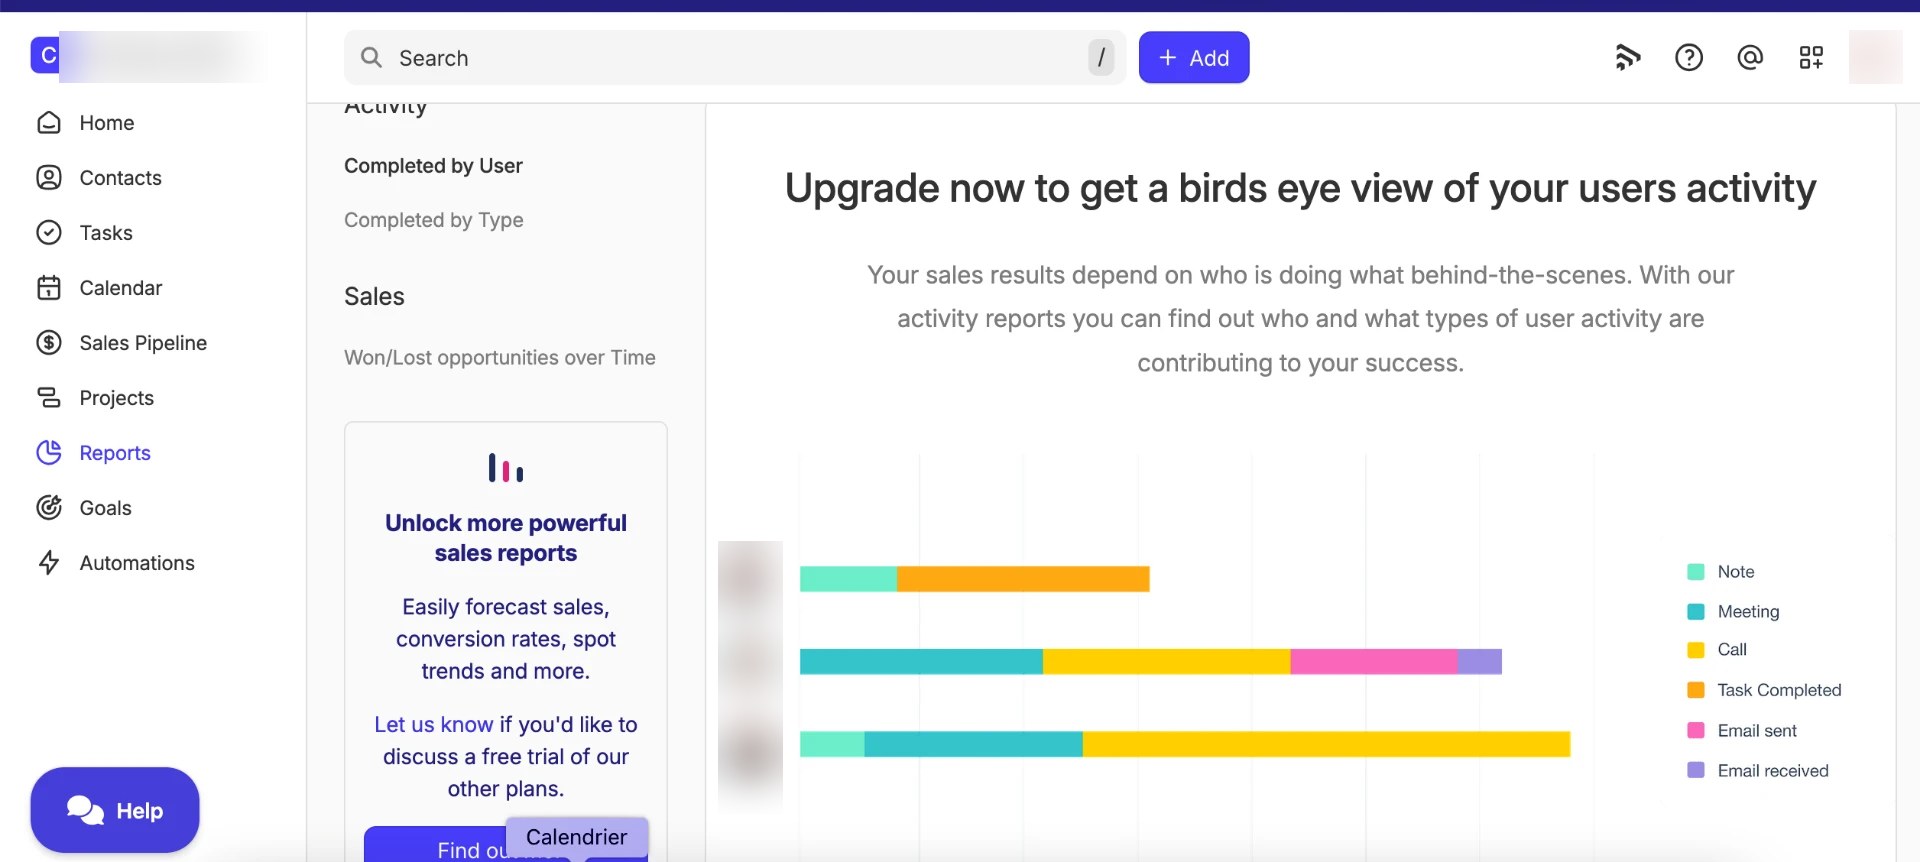1920x862 pixels.
Task: Go to Home in the sidebar
Action: (x=107, y=123)
